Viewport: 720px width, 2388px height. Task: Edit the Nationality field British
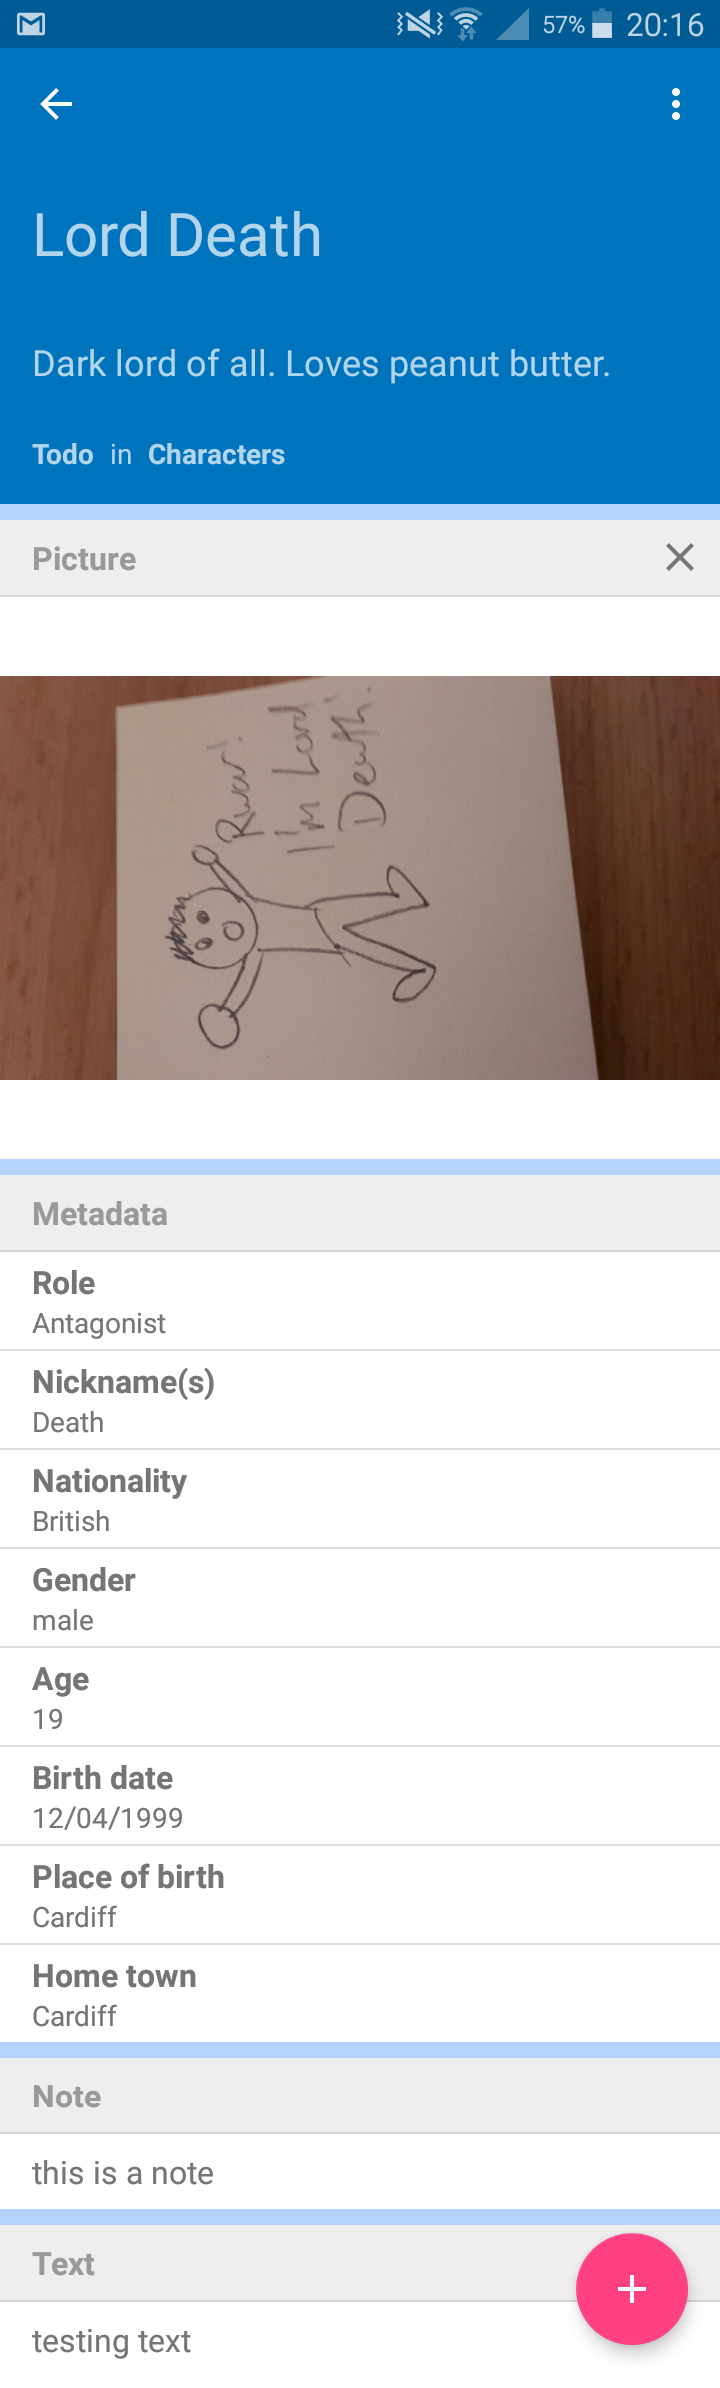point(360,1499)
